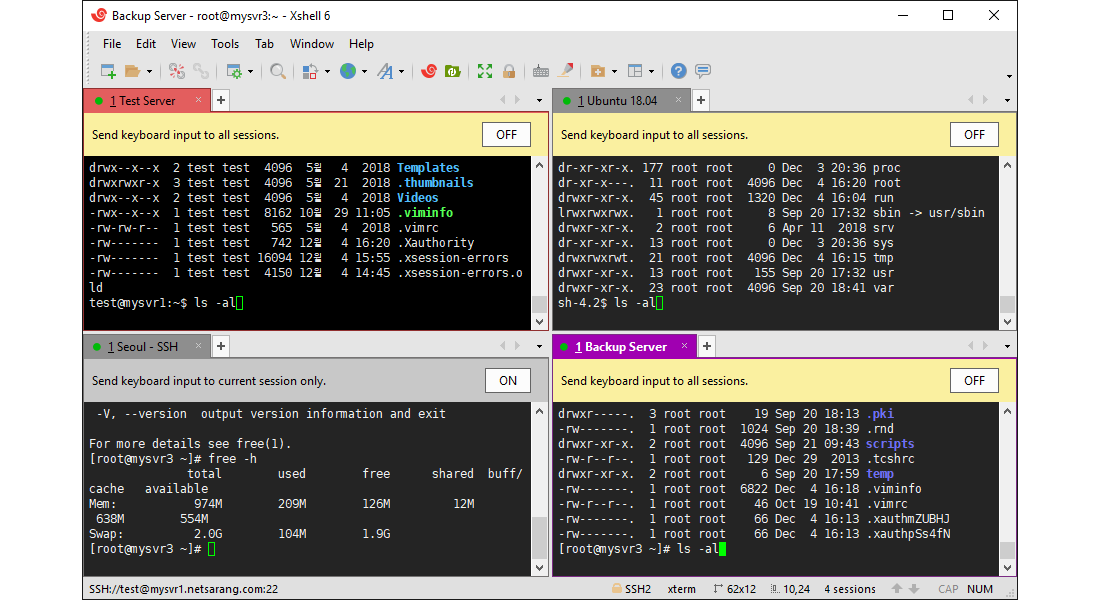Click '4 sessions' in the status bar
This screenshot has width=1100, height=600.
(850, 589)
